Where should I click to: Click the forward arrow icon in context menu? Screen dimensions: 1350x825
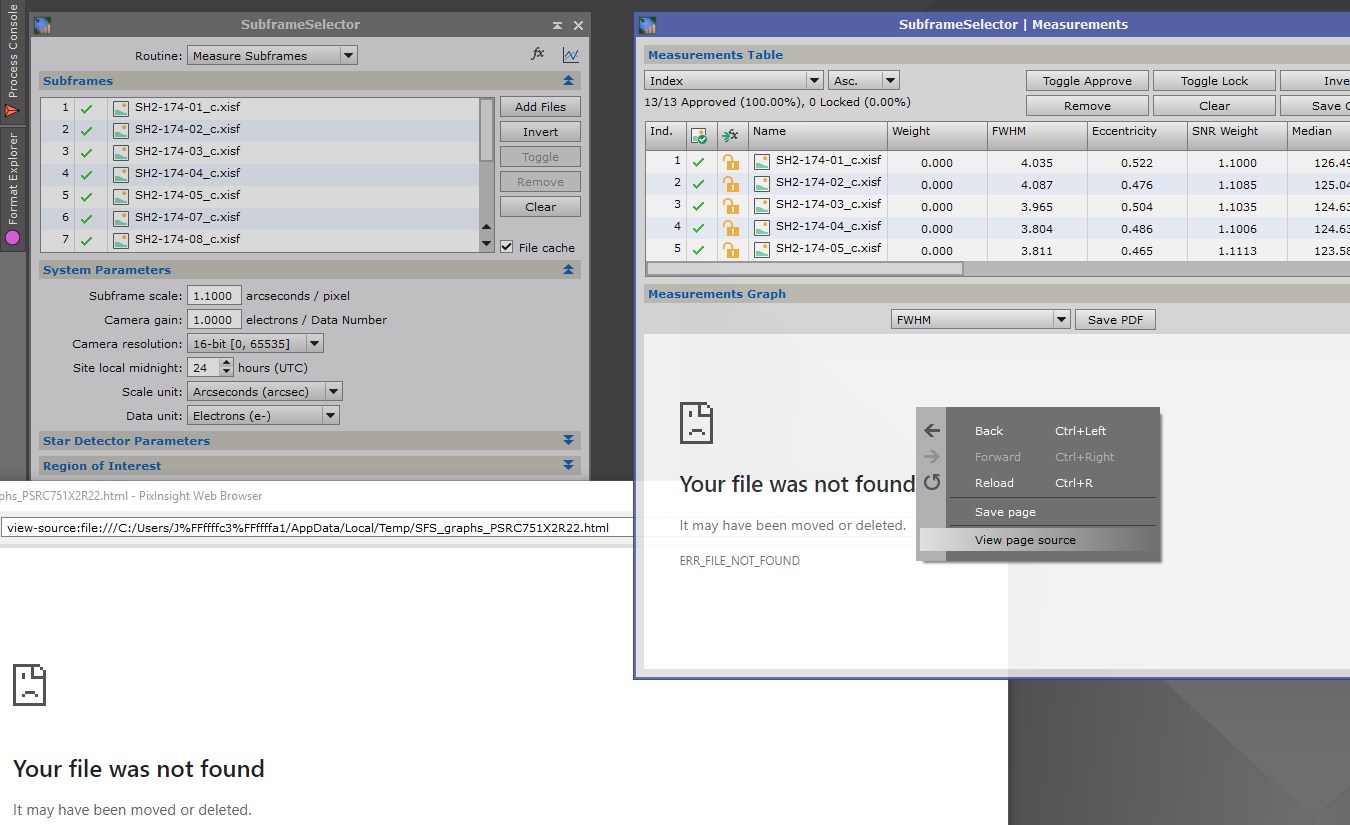click(x=932, y=457)
